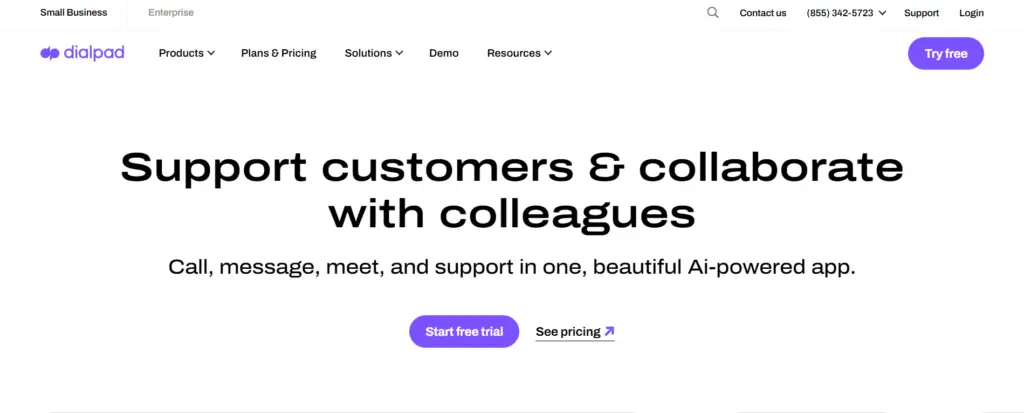The height and width of the screenshot is (413, 1024).
Task: Call the (855) 342-5723 number link
Action: (x=840, y=13)
